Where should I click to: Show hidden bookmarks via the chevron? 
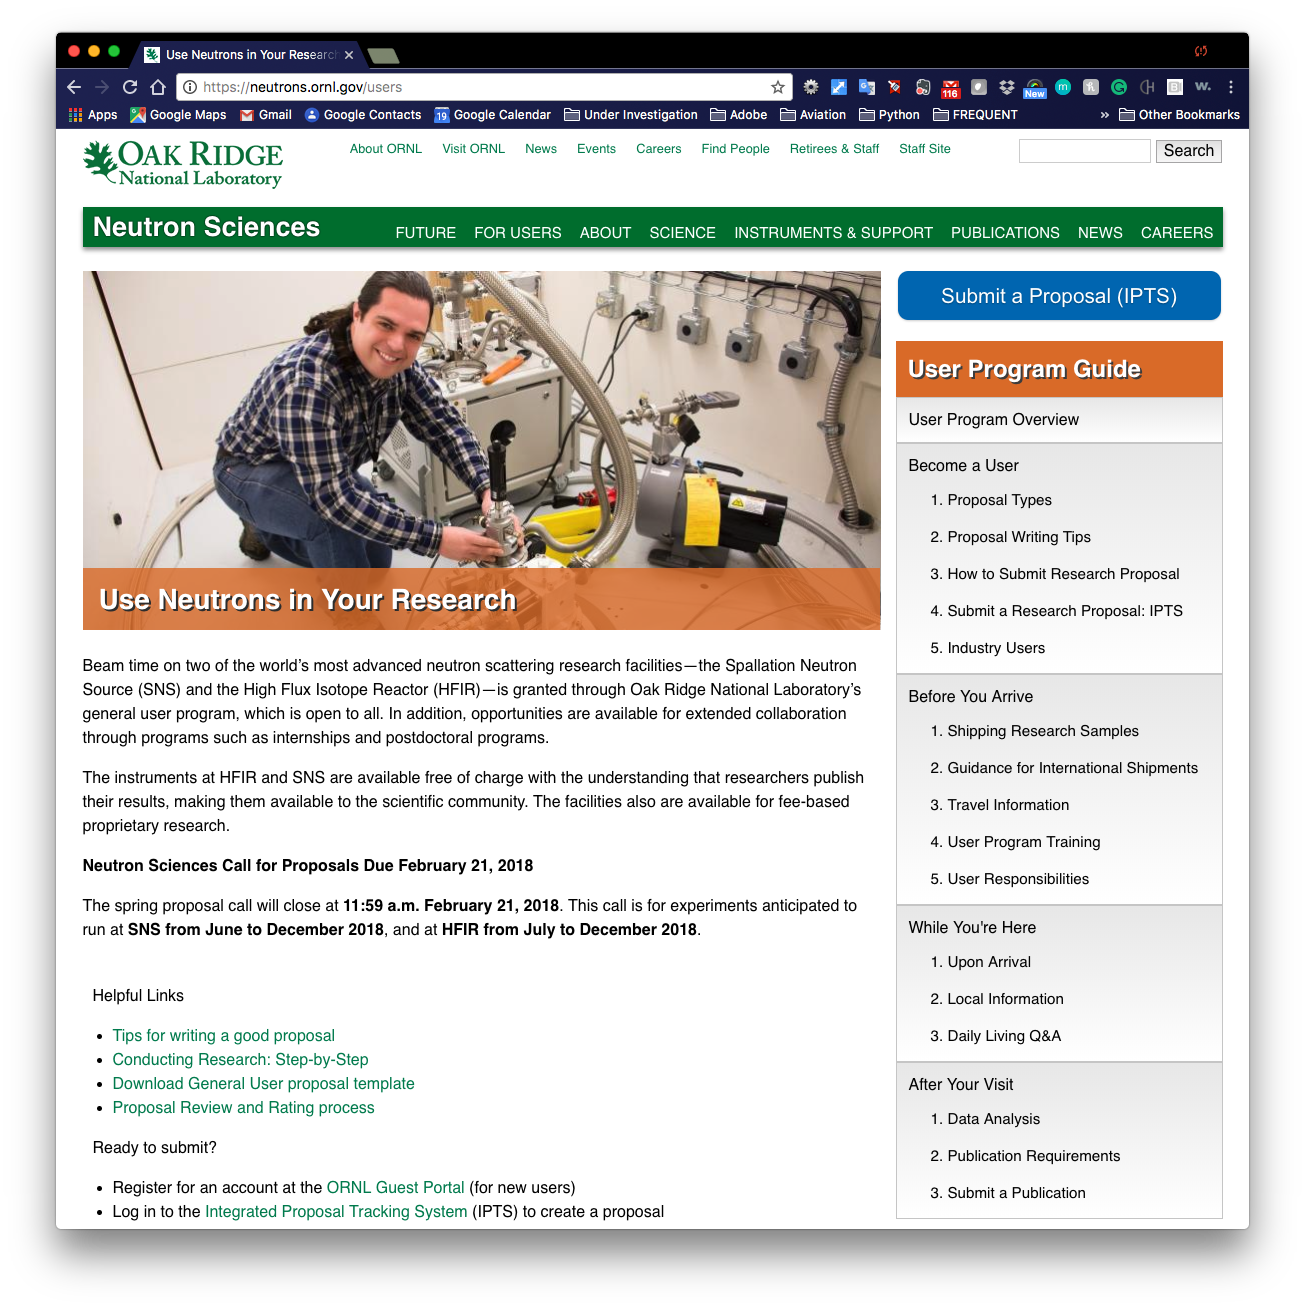coord(1103,114)
